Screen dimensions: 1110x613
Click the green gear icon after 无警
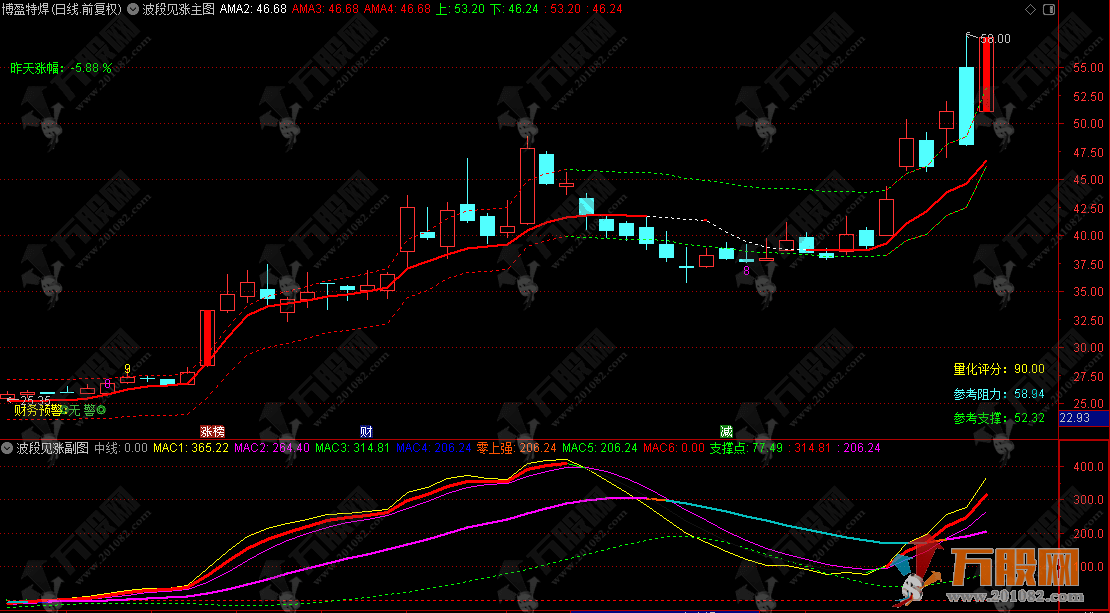click(x=101, y=409)
